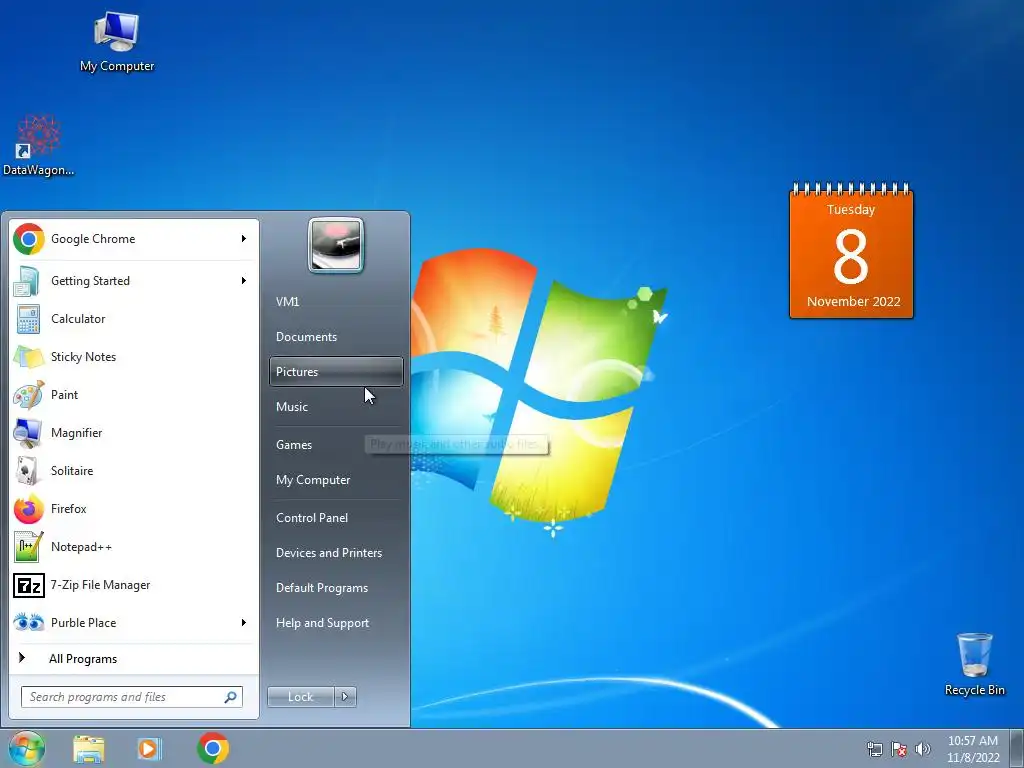Open the Google Chrome icon in Start menu

pyautogui.click(x=29, y=239)
